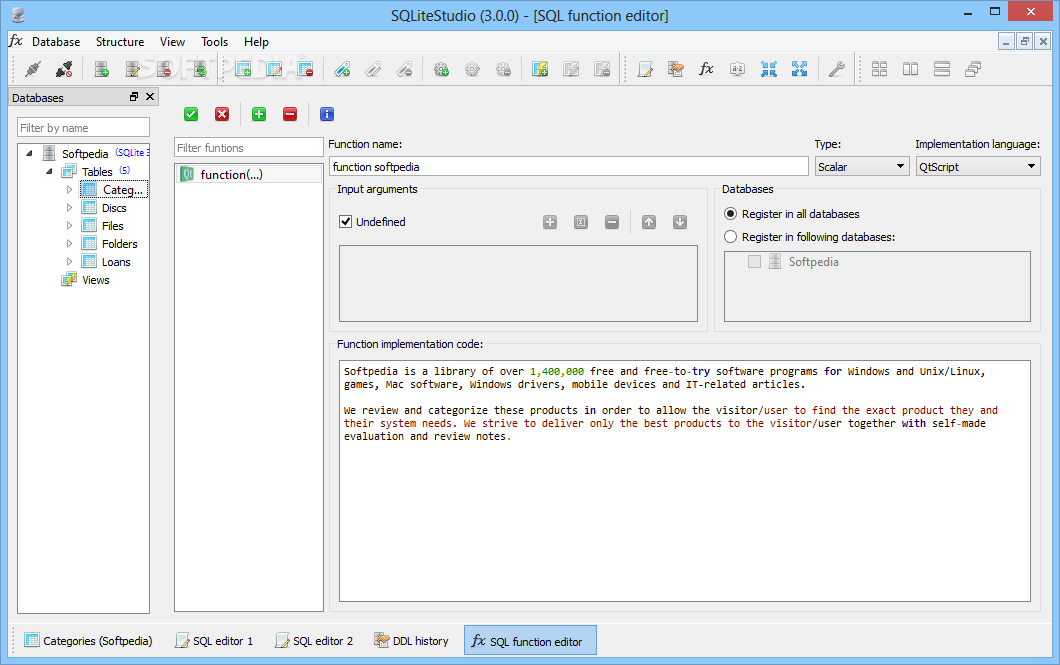The width and height of the screenshot is (1060, 665).
Task: Open the Help menu
Action: point(256,42)
